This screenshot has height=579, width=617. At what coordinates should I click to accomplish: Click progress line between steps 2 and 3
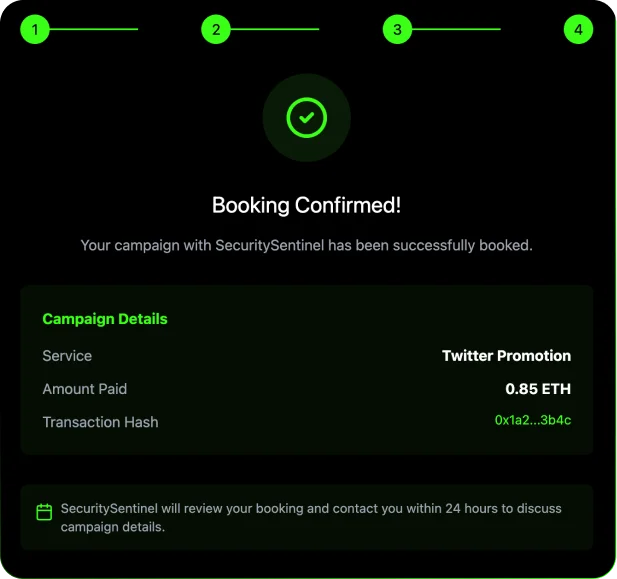275,30
